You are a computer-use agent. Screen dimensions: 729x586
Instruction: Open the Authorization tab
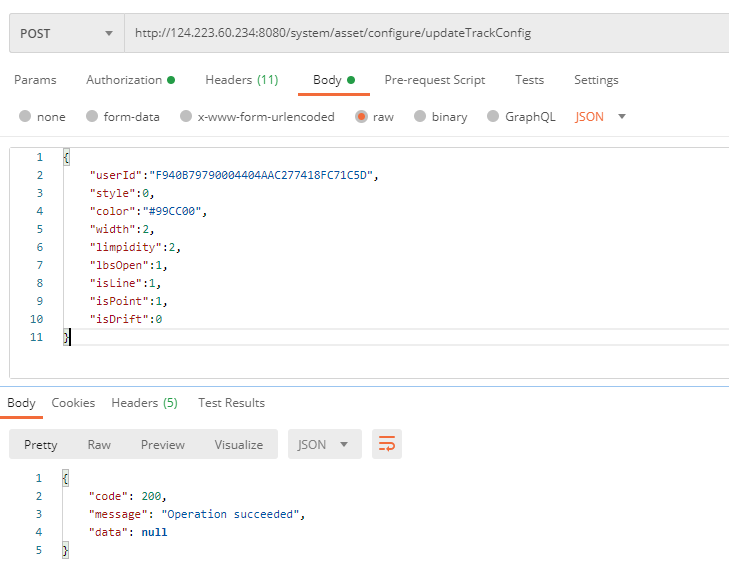pyautogui.click(x=130, y=80)
